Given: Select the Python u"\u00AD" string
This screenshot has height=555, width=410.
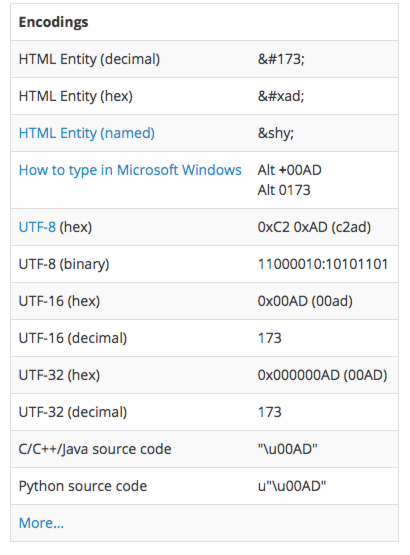Looking at the screenshot, I should pos(292,486).
